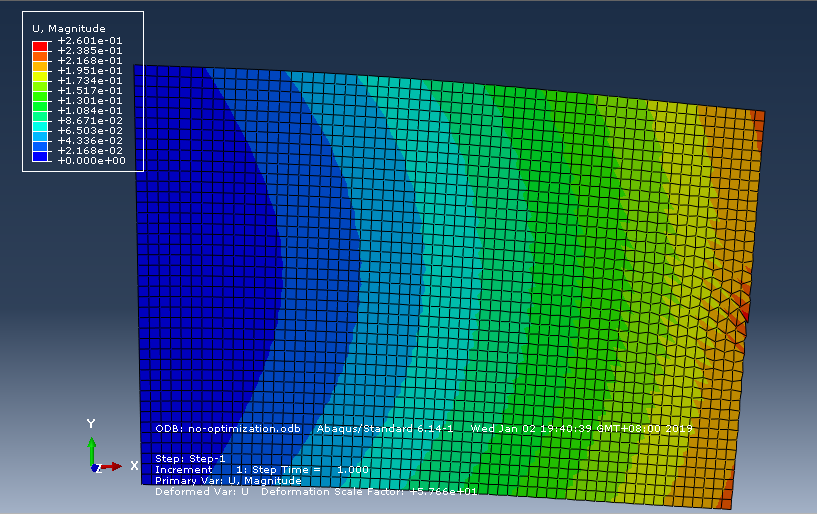Click the dark blue bottom legend swatch
The image size is (817, 515).
tap(40, 156)
